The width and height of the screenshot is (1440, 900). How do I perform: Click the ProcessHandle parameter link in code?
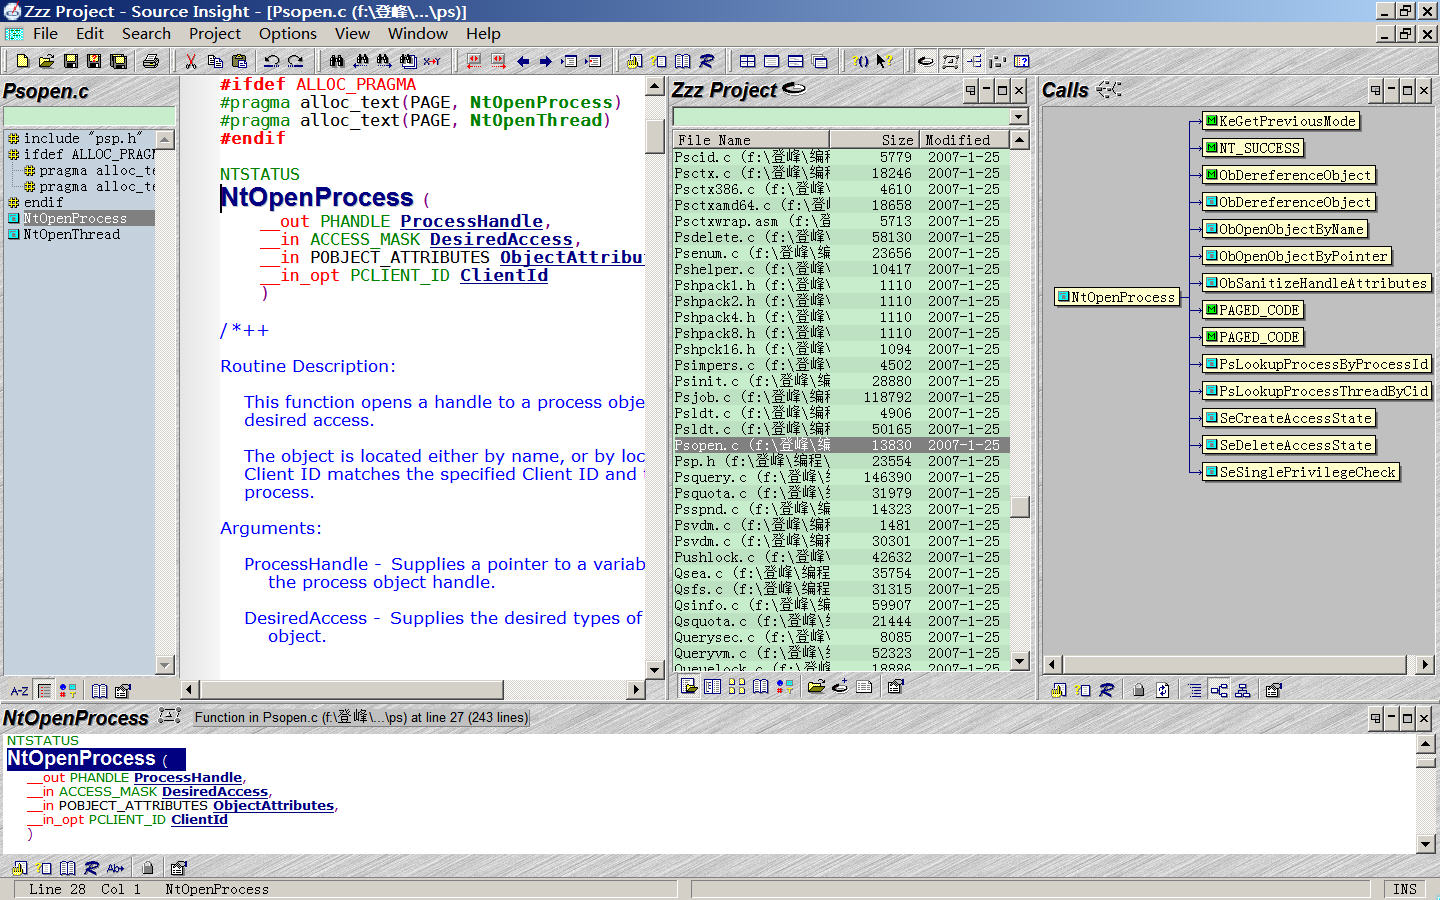coord(471,221)
